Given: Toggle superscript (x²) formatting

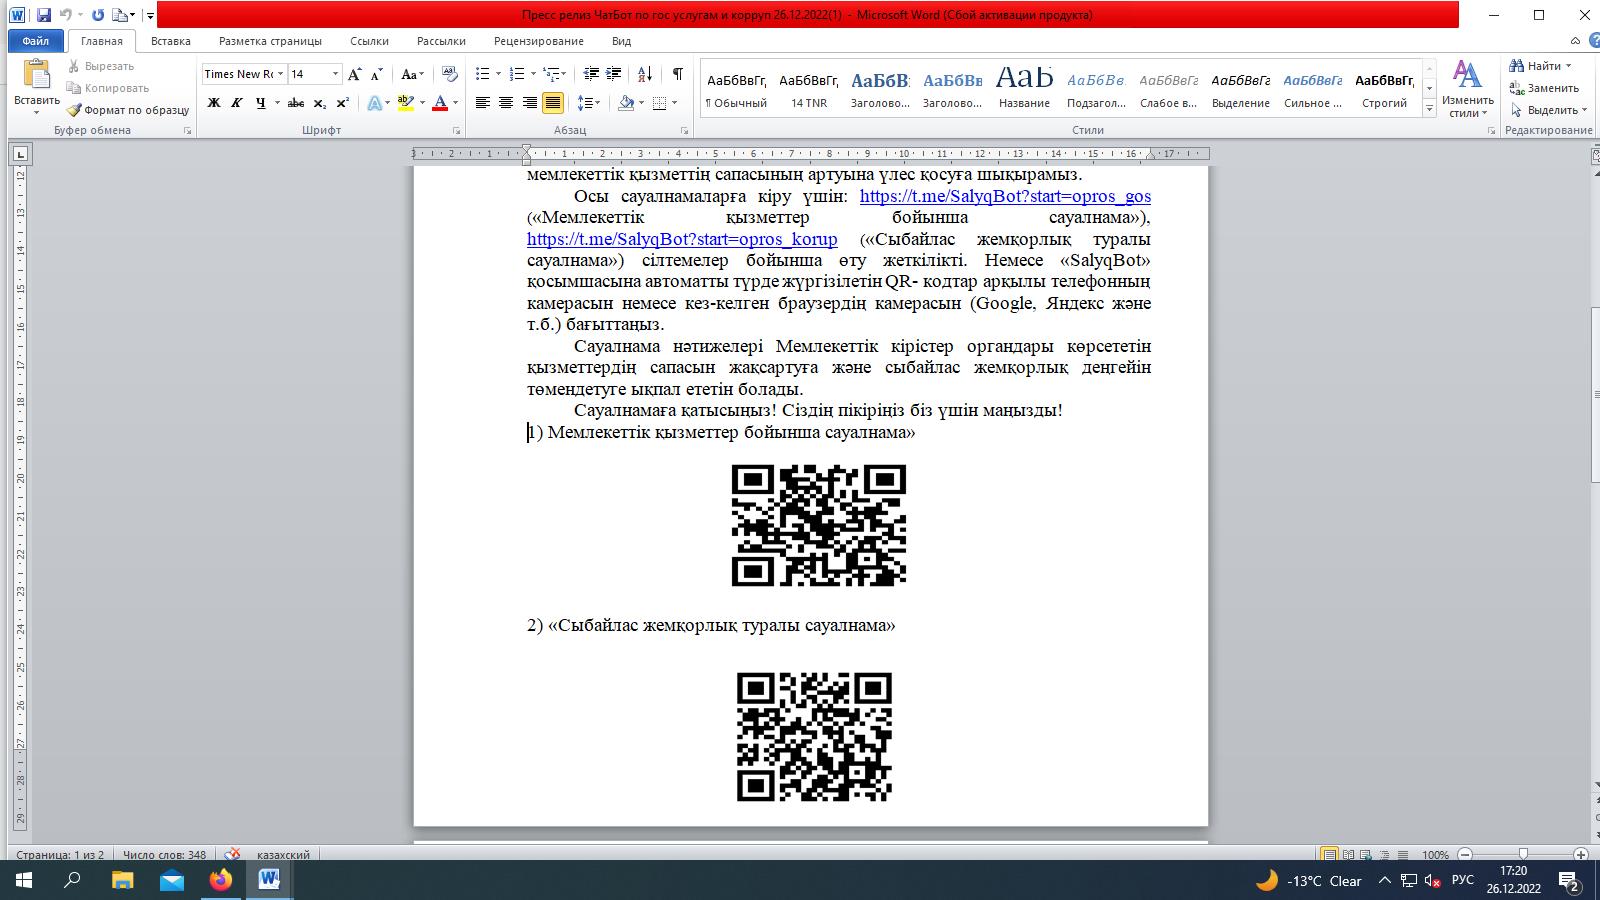Looking at the screenshot, I should click(342, 103).
